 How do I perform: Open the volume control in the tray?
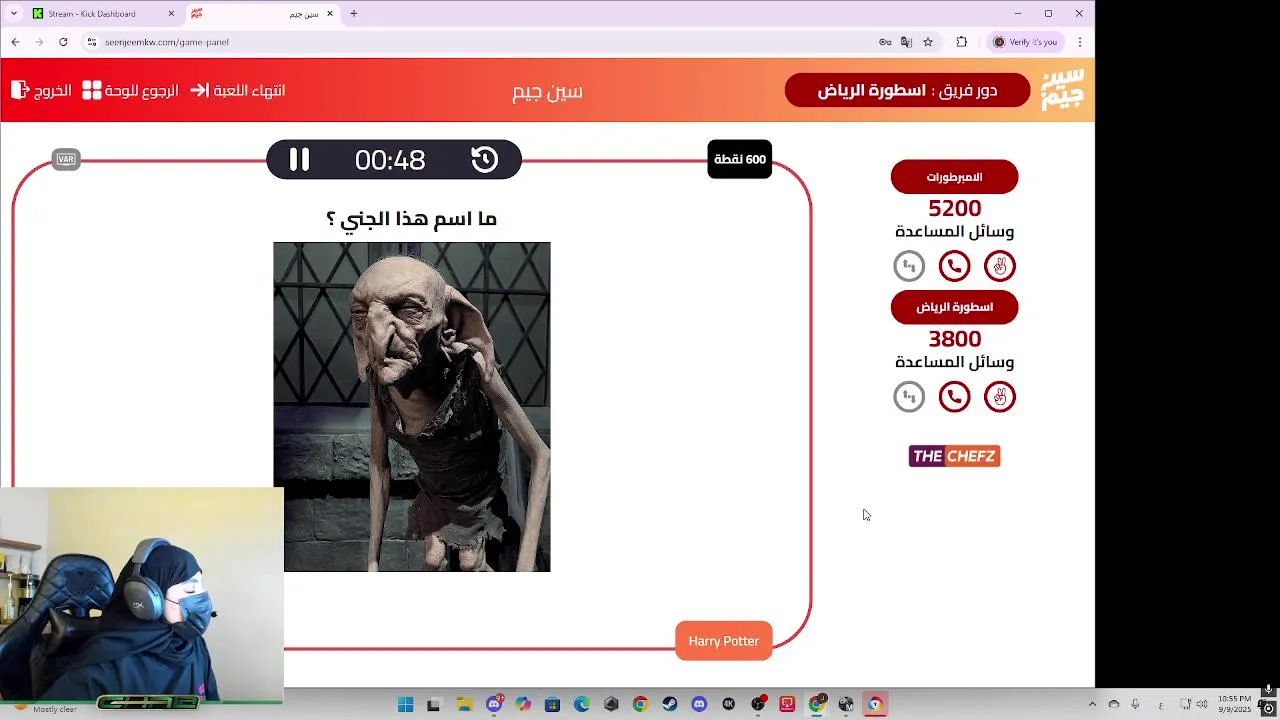1202,705
